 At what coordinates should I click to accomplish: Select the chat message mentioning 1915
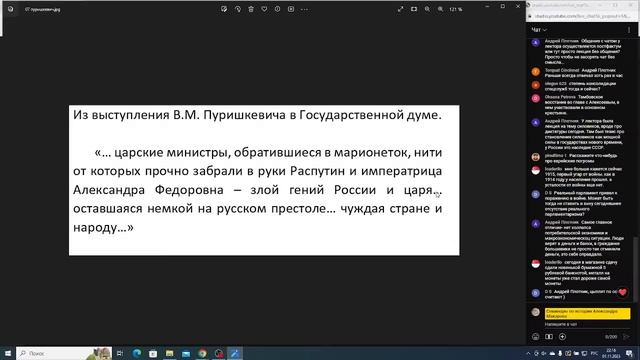click(x=584, y=177)
